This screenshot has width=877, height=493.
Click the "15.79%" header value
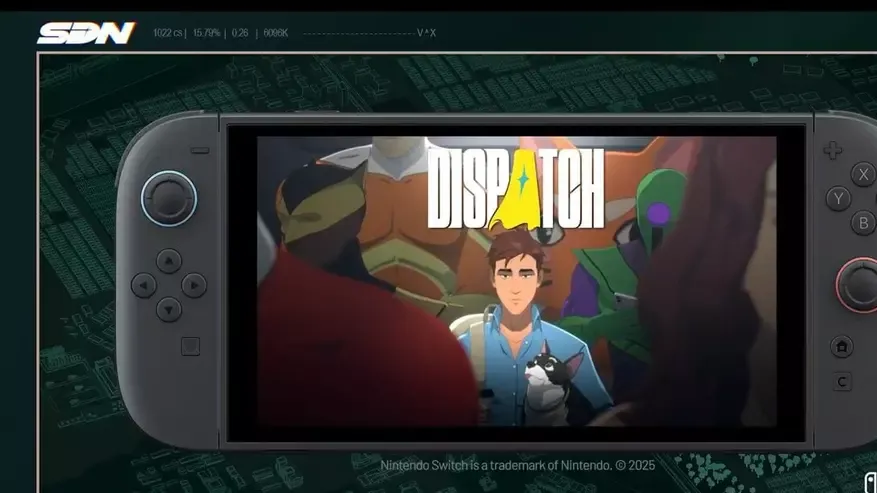click(x=207, y=33)
